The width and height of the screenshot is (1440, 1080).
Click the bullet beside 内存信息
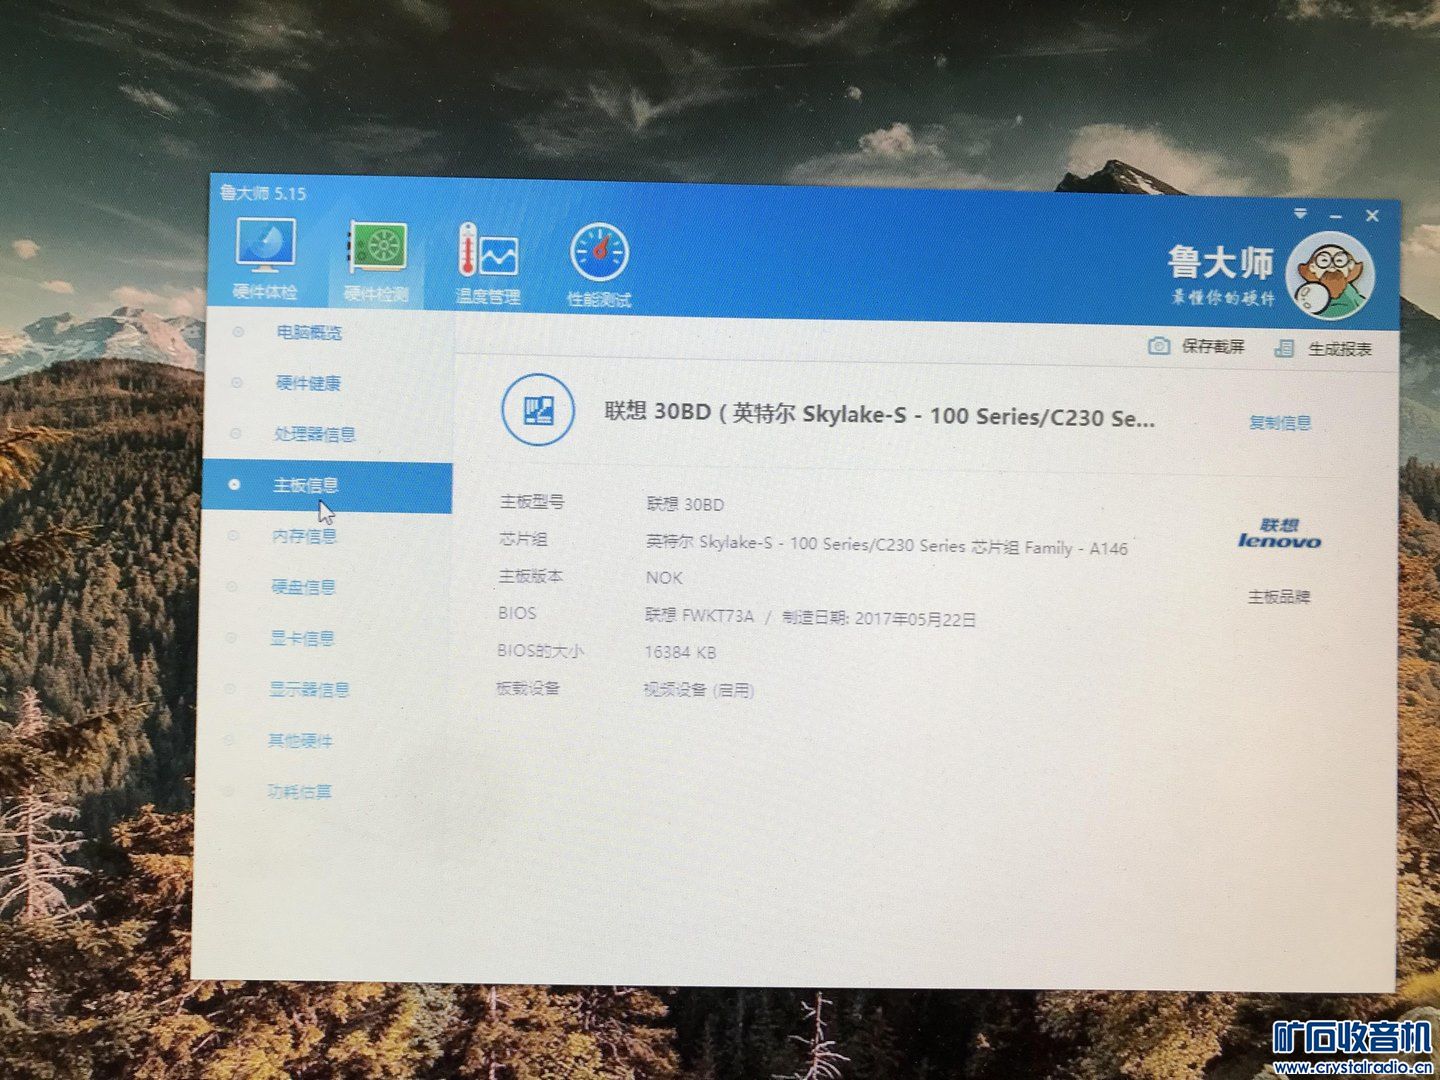tap(233, 536)
